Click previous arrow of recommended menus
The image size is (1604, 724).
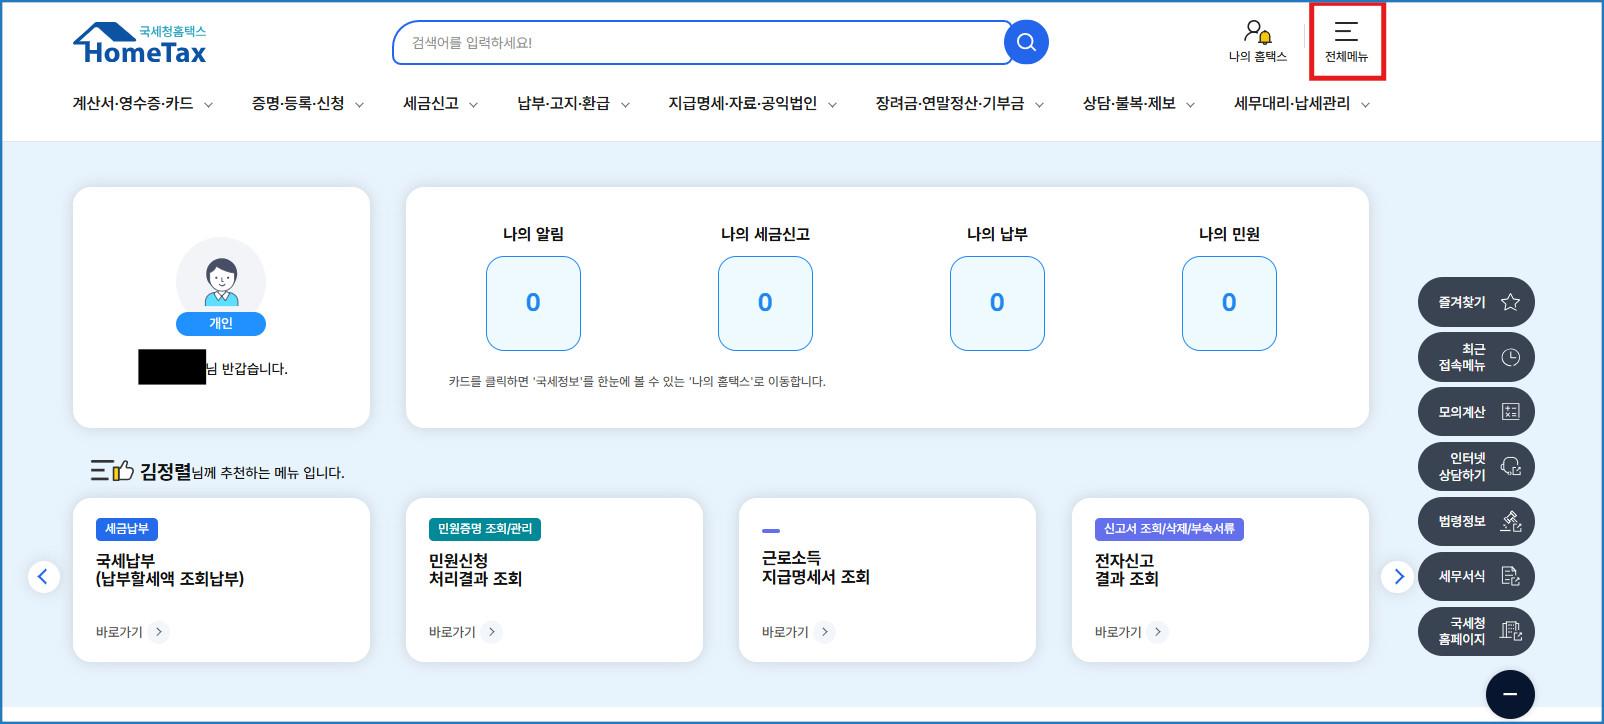coord(43,577)
